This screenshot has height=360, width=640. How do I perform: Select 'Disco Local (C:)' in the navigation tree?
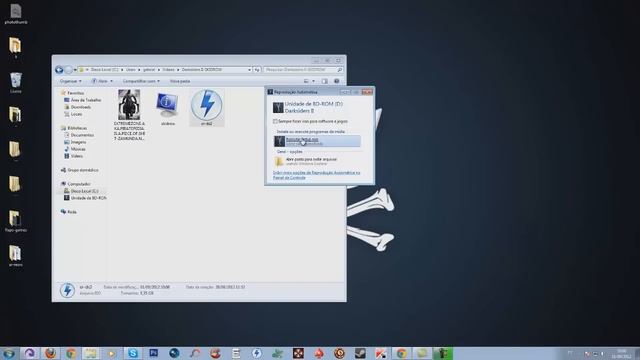click(x=84, y=191)
